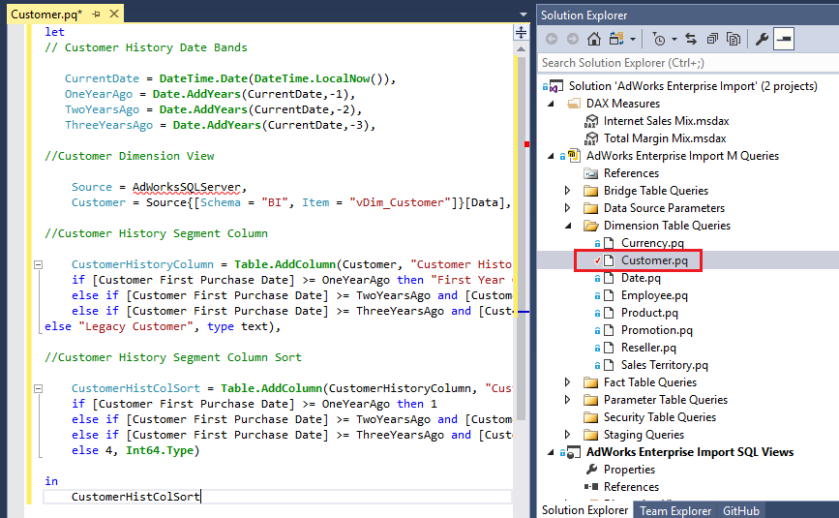Screen dimensions: 839x518
Task: Click the editor split-window handle above scrollbar
Action: (x=520, y=32)
